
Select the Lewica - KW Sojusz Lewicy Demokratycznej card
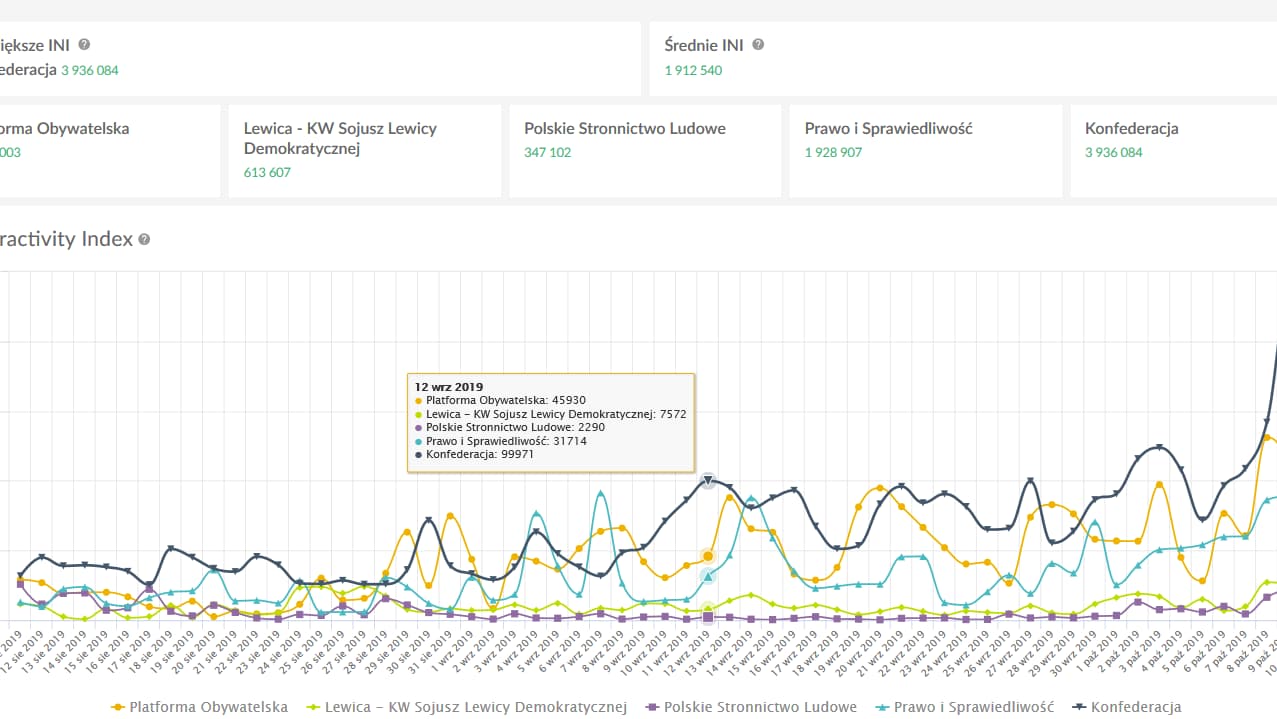coord(365,151)
